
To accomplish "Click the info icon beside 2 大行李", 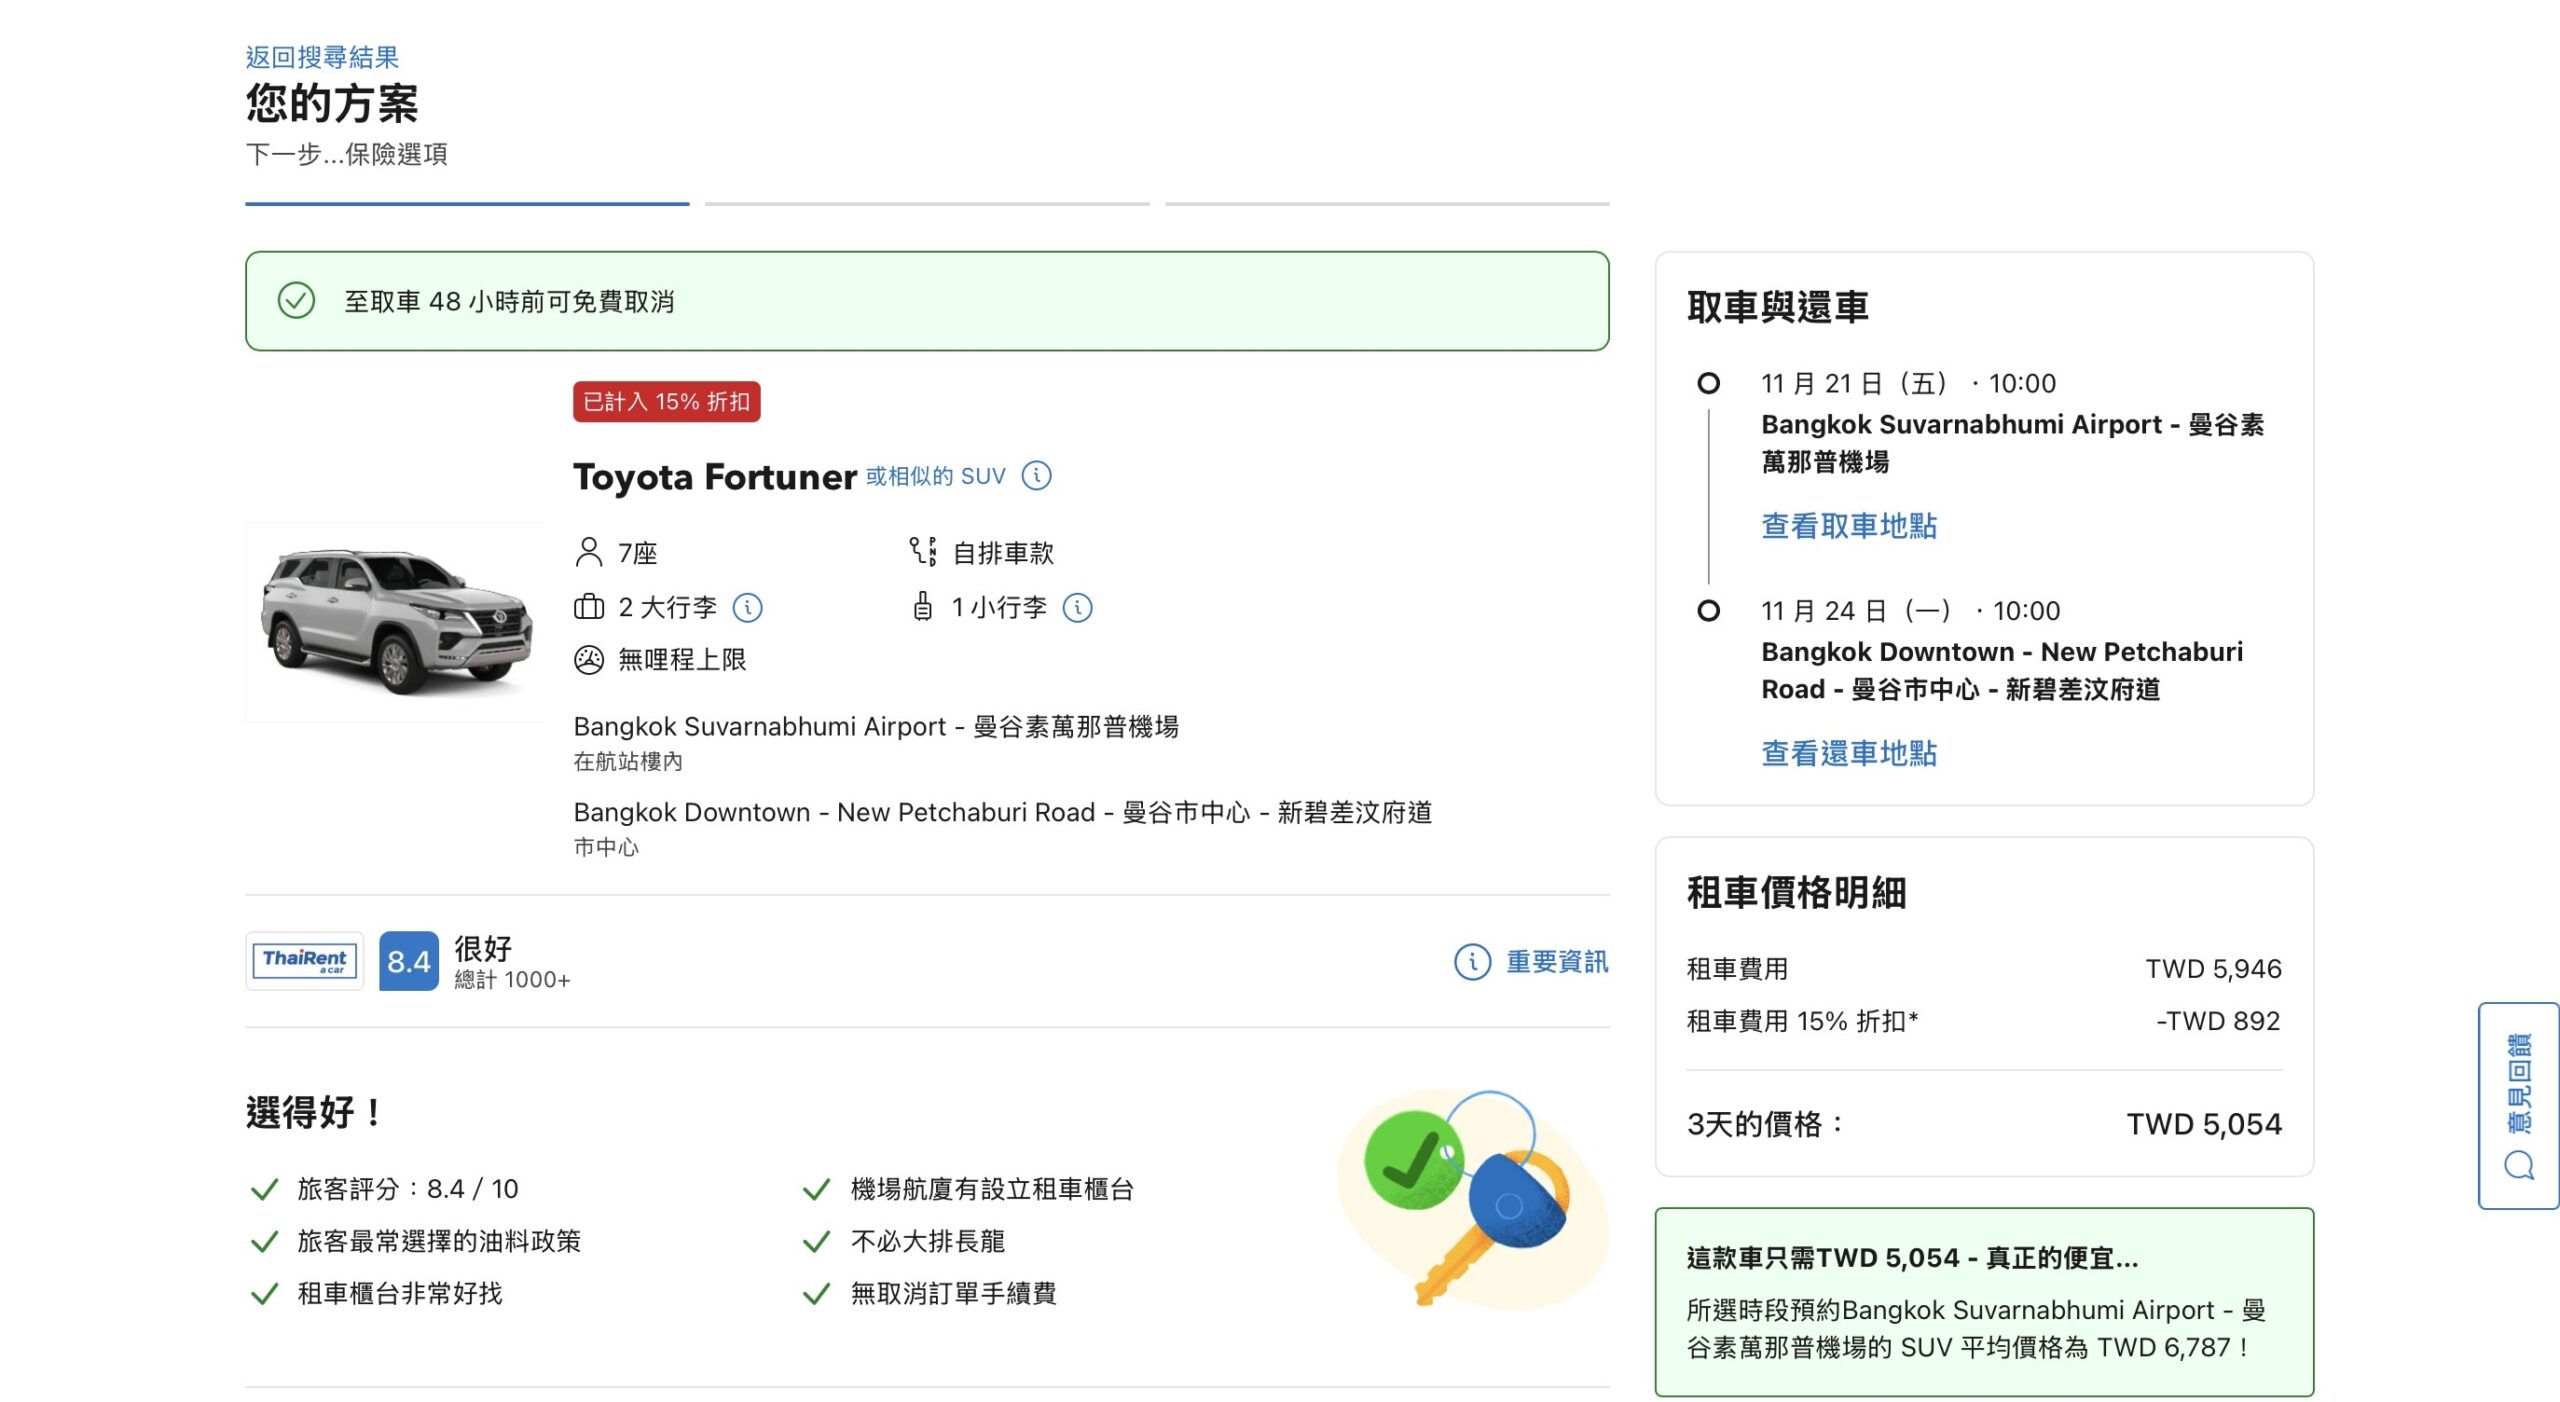I will tap(747, 607).
